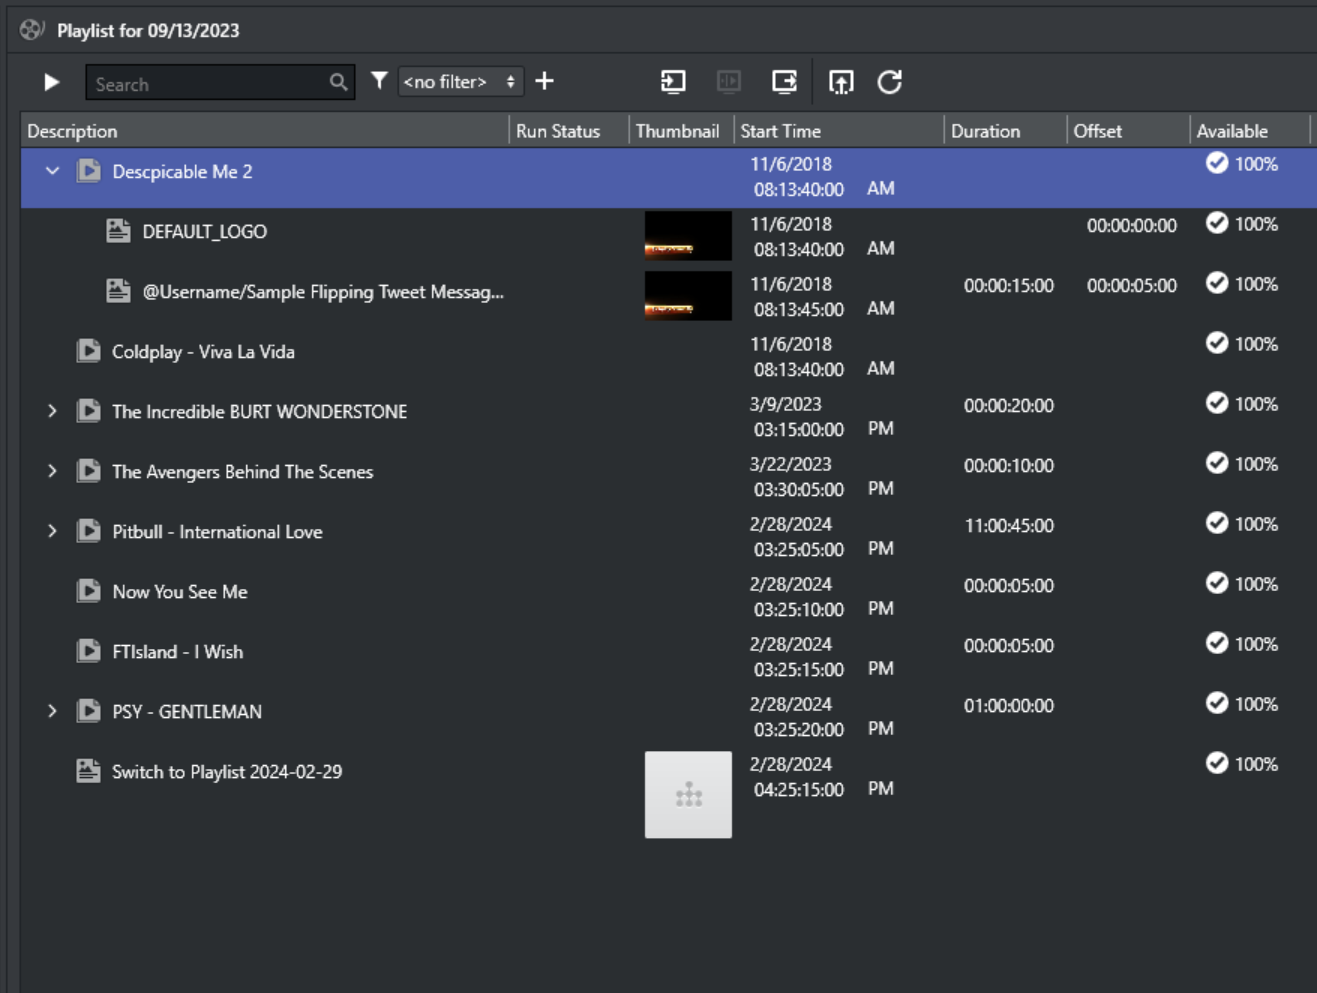The height and width of the screenshot is (993, 1317).
Task: Click the export upload arrow icon in the toolbar
Action: 841,82
